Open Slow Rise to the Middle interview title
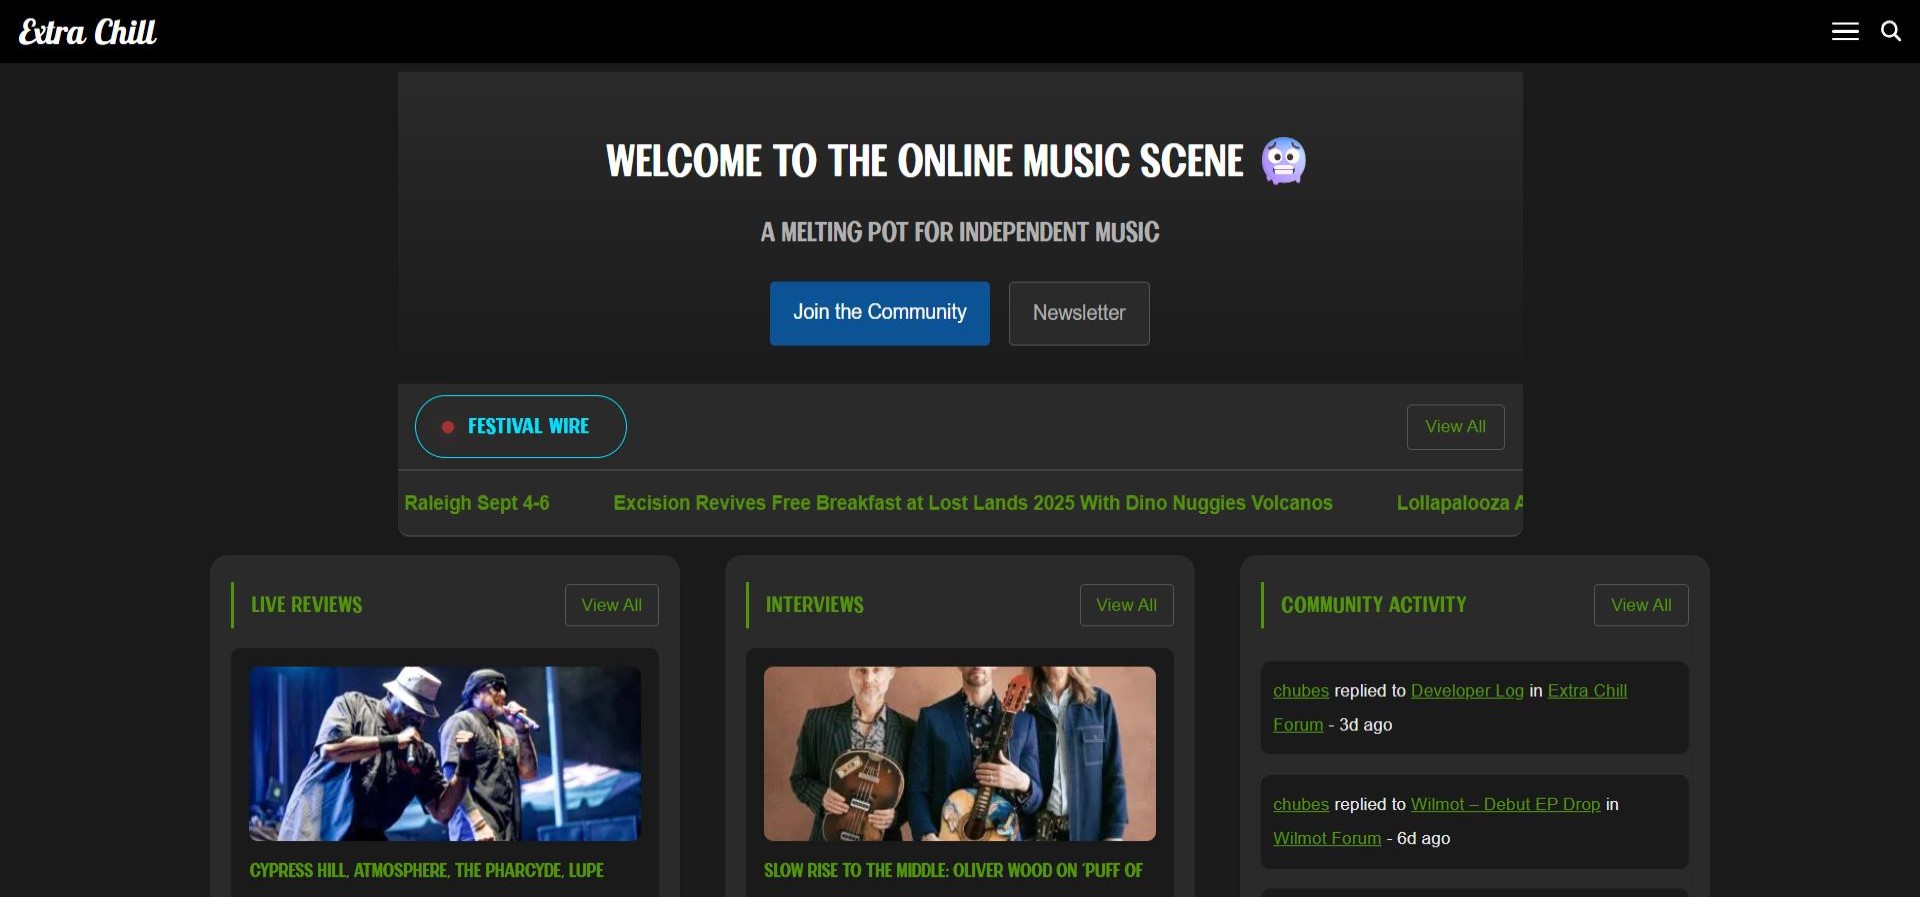The image size is (1920, 897). [x=953, y=871]
